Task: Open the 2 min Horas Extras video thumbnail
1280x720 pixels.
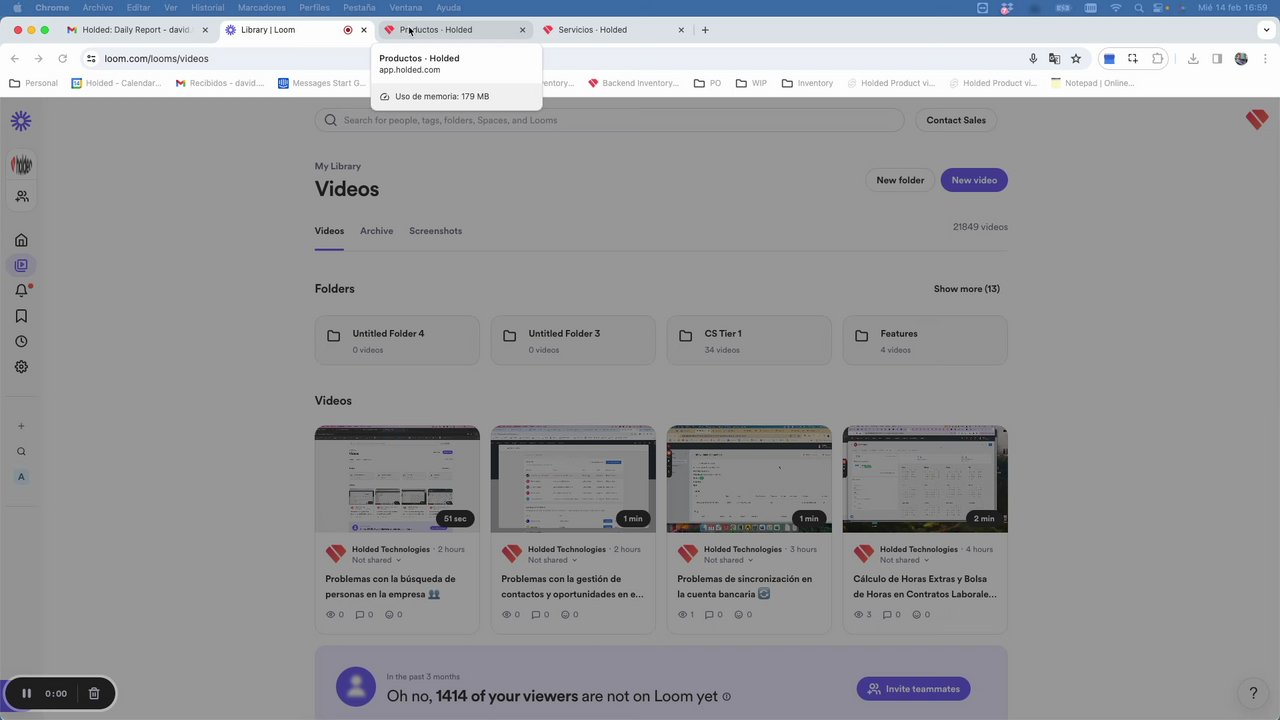Action: [925, 479]
